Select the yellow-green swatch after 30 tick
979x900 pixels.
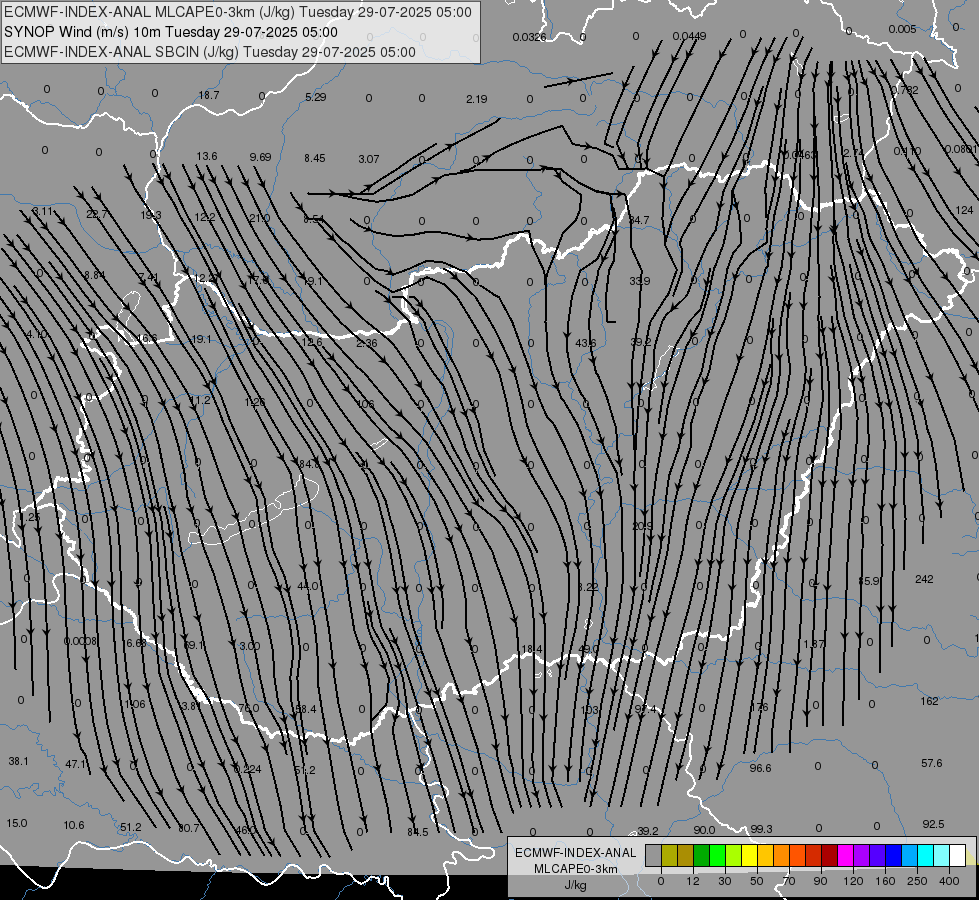pyautogui.click(x=734, y=856)
